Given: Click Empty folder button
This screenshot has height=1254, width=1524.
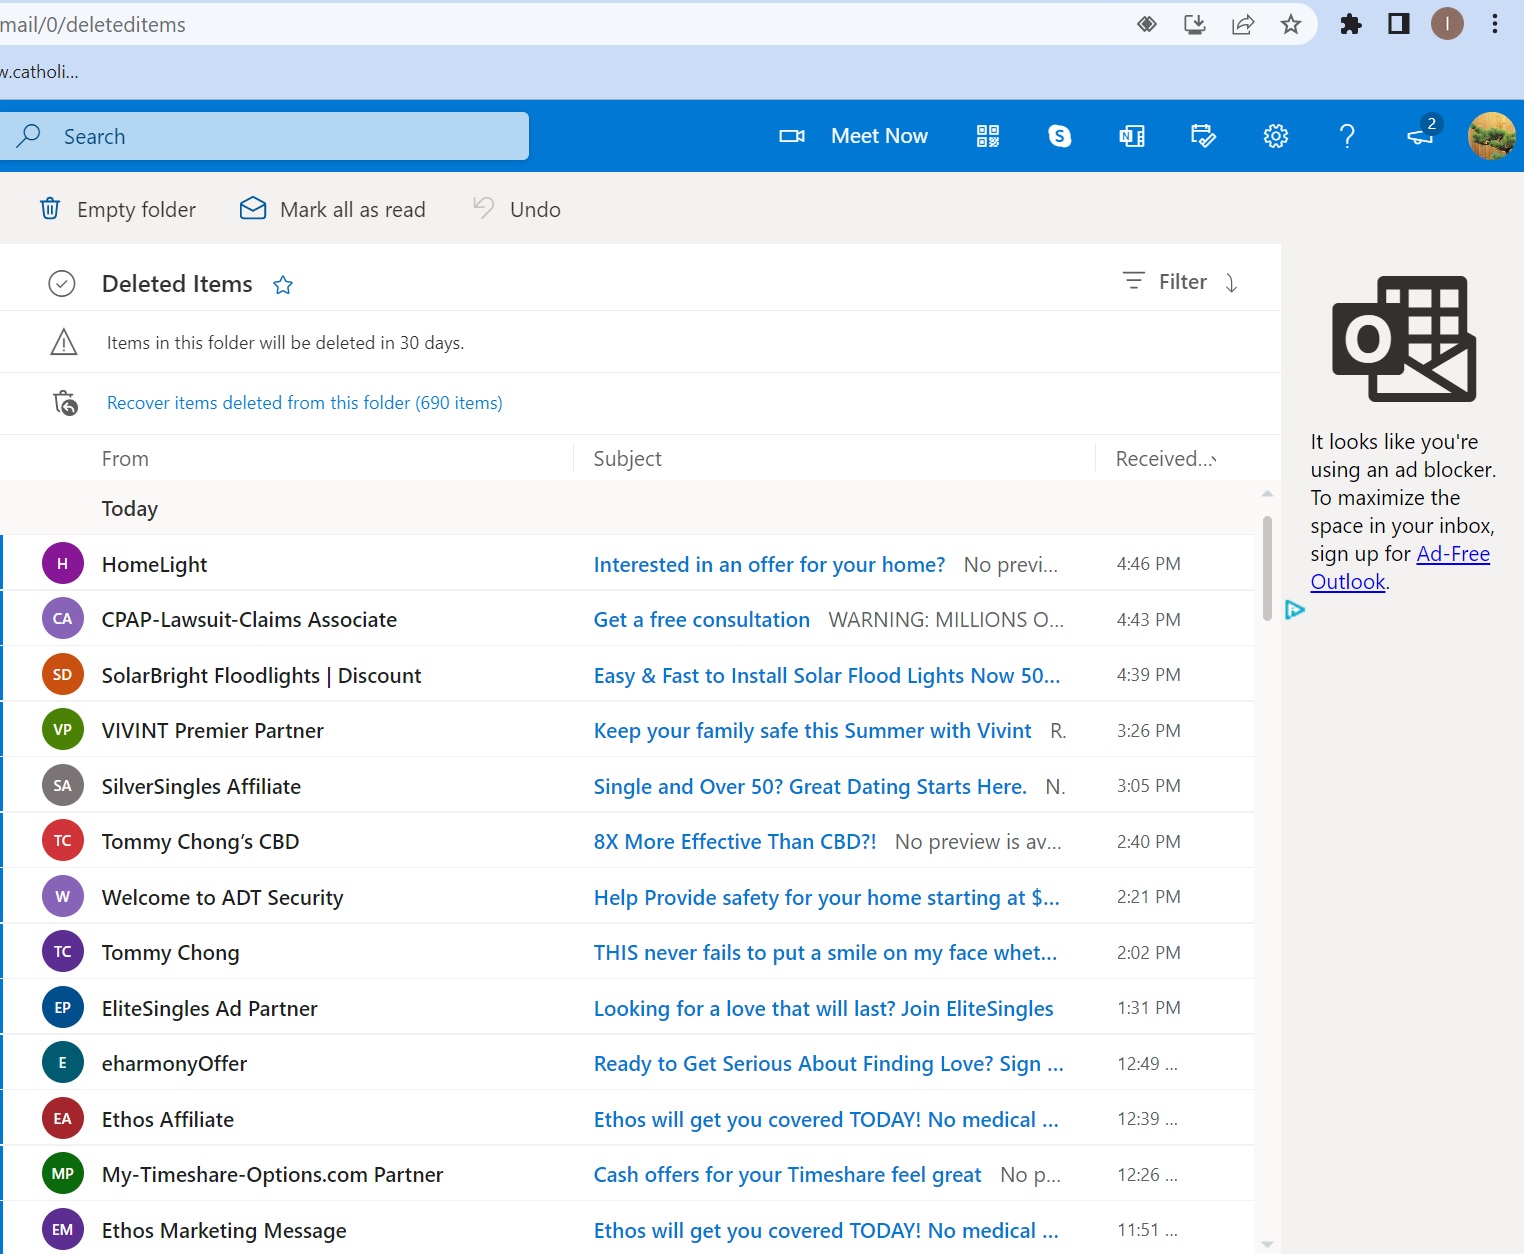Looking at the screenshot, I should coord(117,209).
